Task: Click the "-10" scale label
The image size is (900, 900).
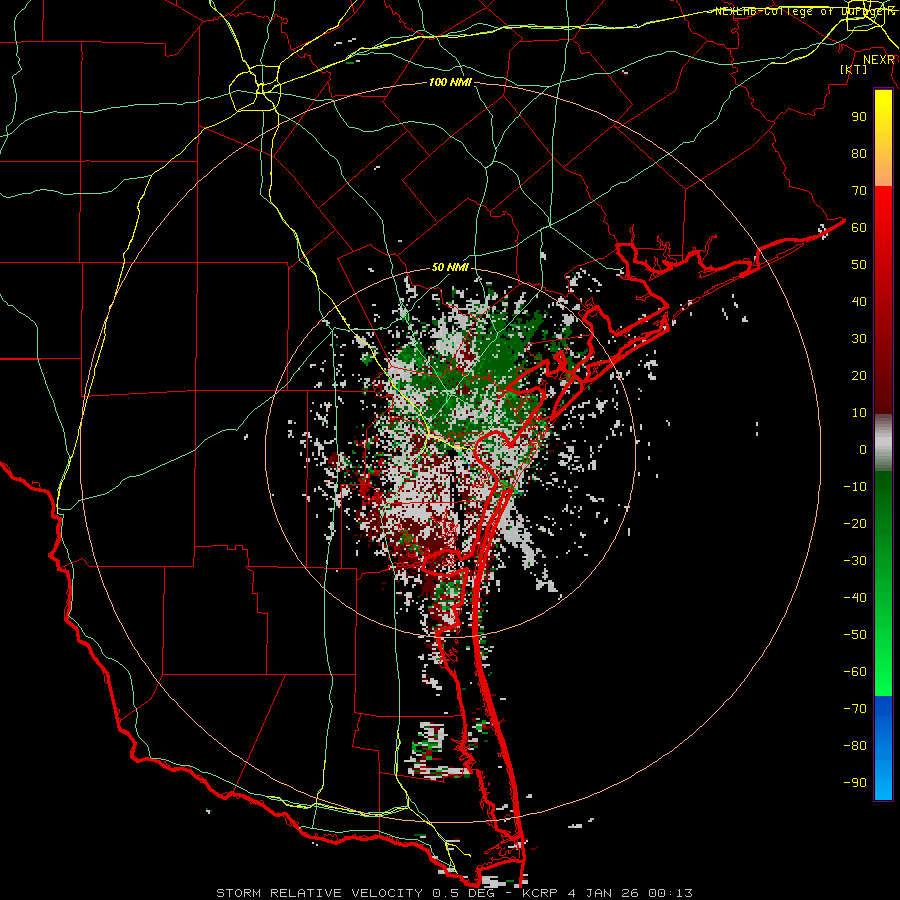Action: [x=855, y=487]
